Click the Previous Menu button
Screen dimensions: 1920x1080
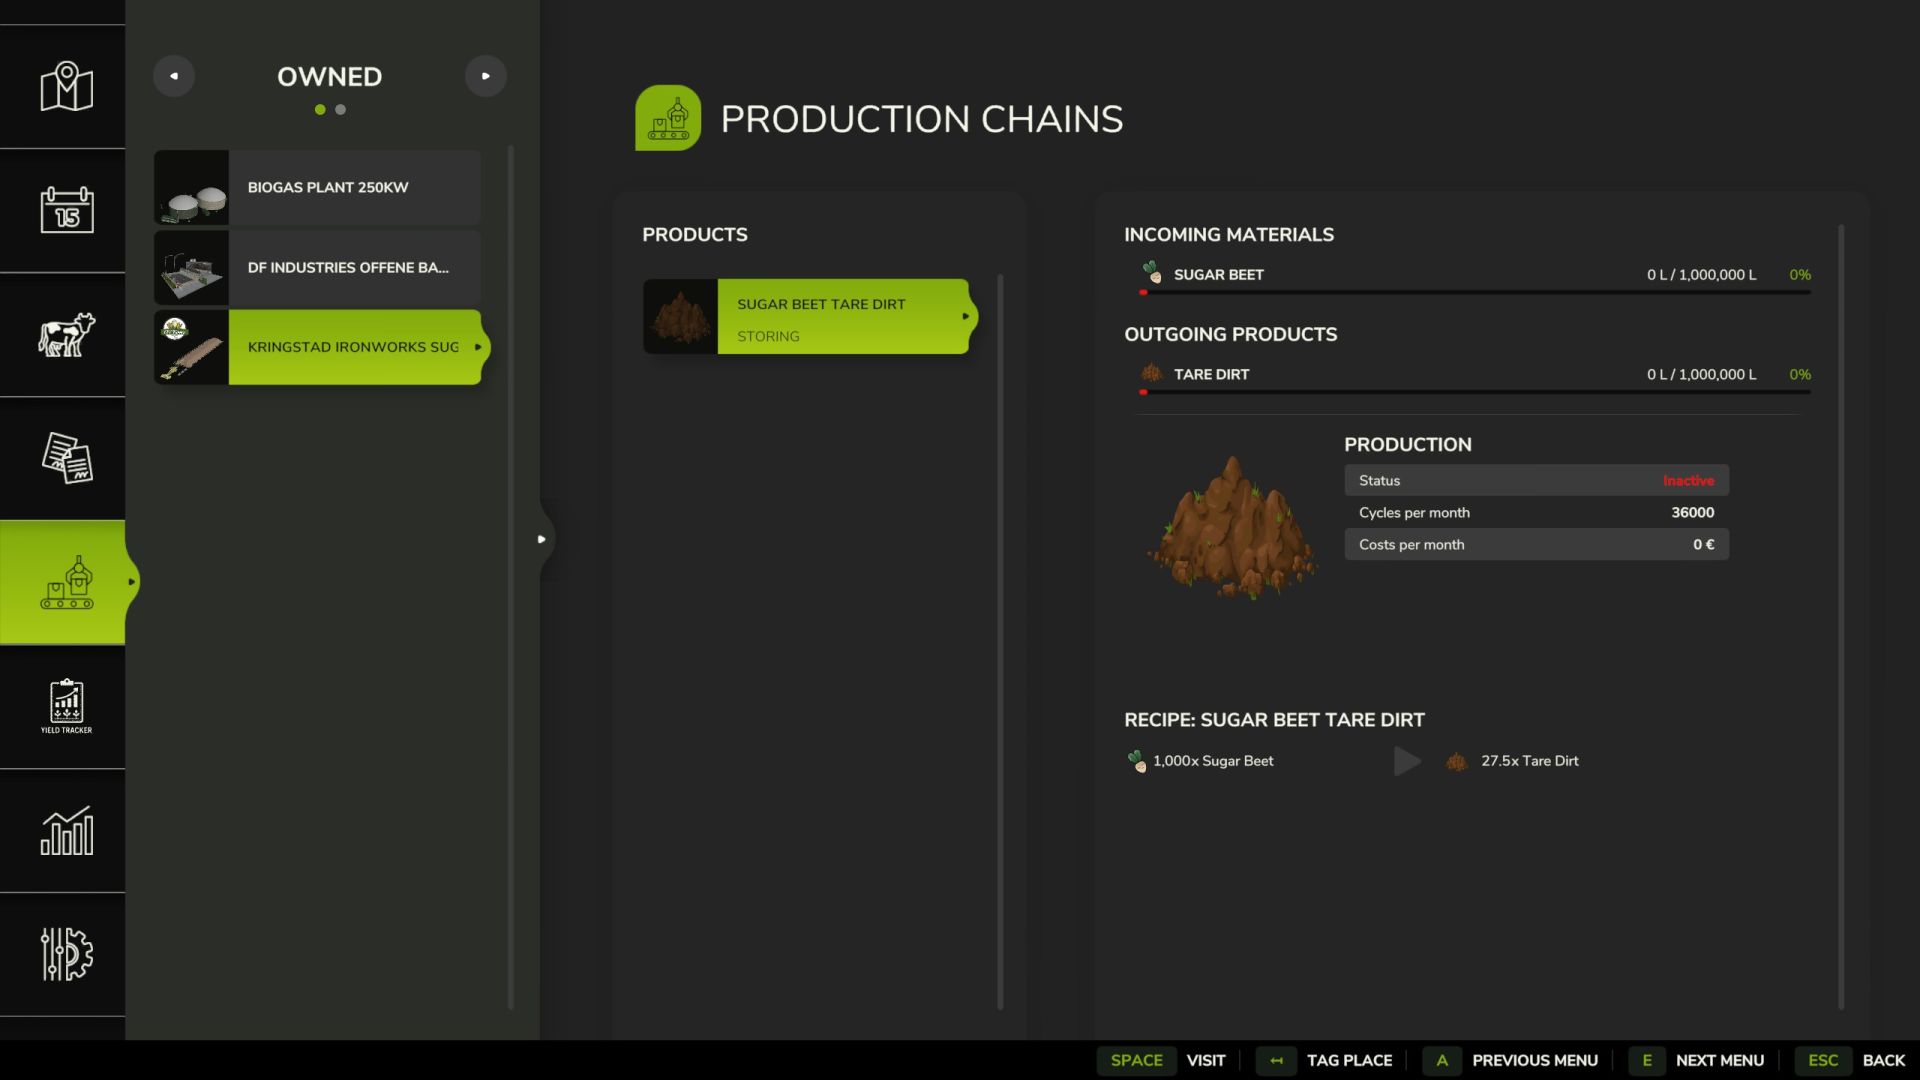(x=1510, y=1060)
